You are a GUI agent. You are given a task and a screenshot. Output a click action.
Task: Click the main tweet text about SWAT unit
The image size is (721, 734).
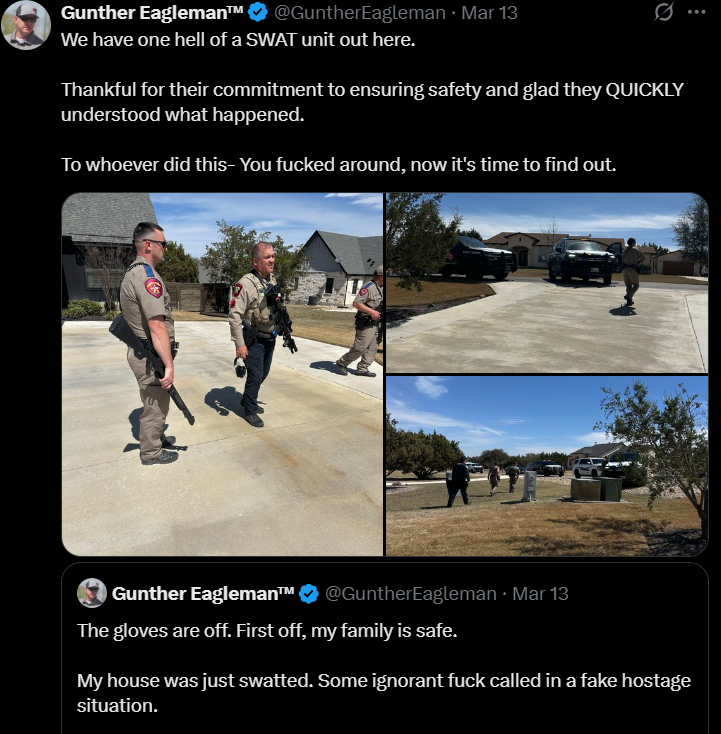click(238, 40)
